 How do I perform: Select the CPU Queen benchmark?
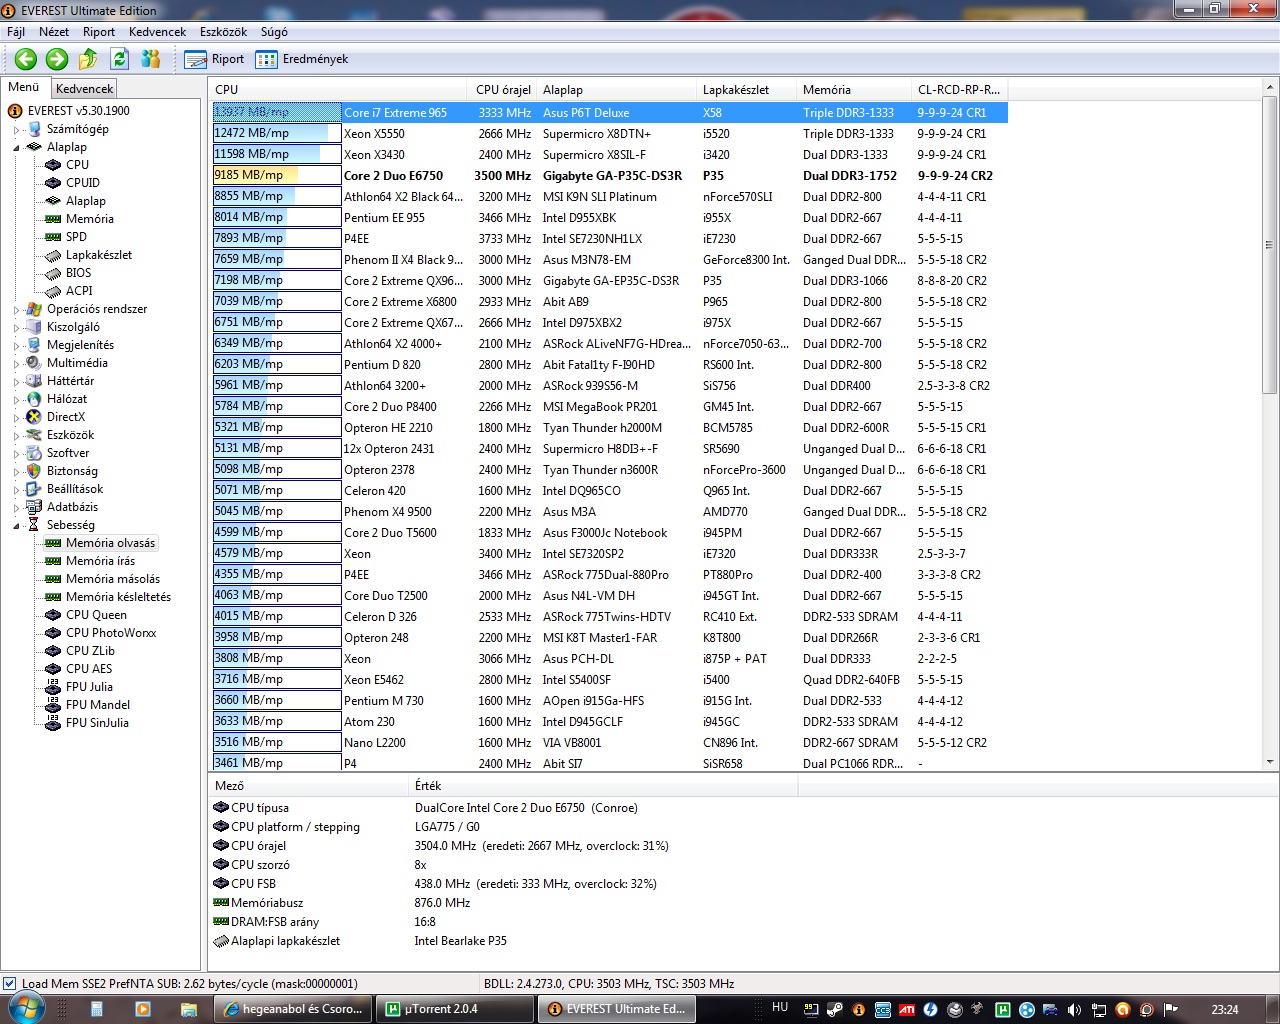pyautogui.click(x=96, y=615)
